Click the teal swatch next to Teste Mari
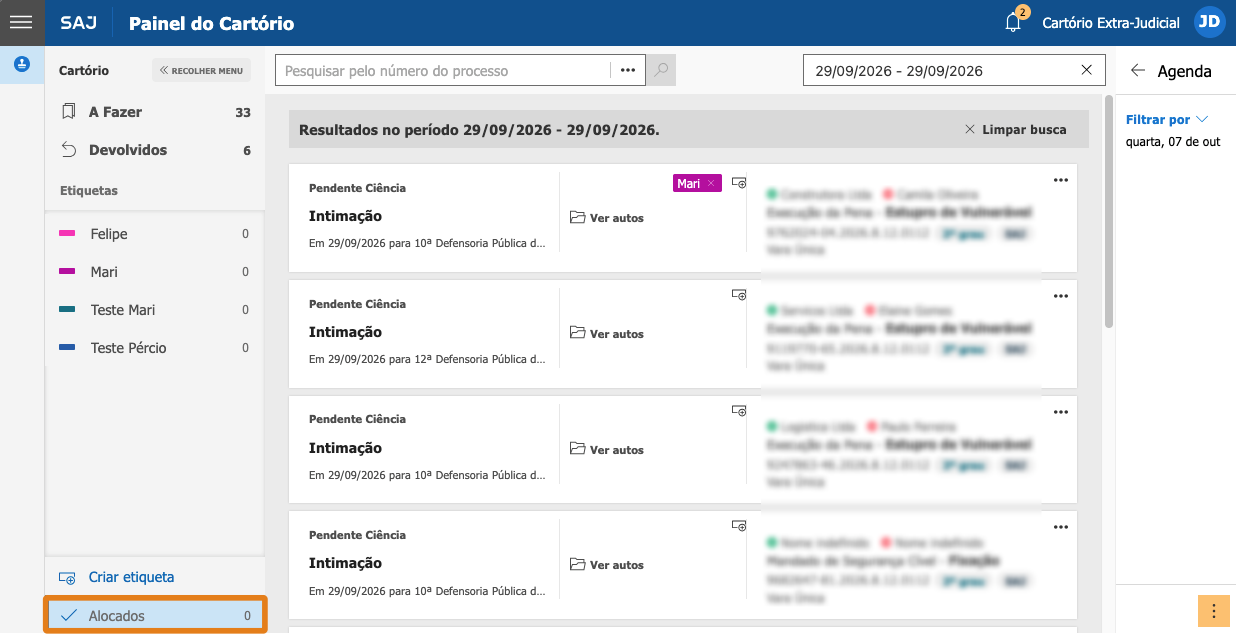The height and width of the screenshot is (635, 1236). click(x=67, y=310)
